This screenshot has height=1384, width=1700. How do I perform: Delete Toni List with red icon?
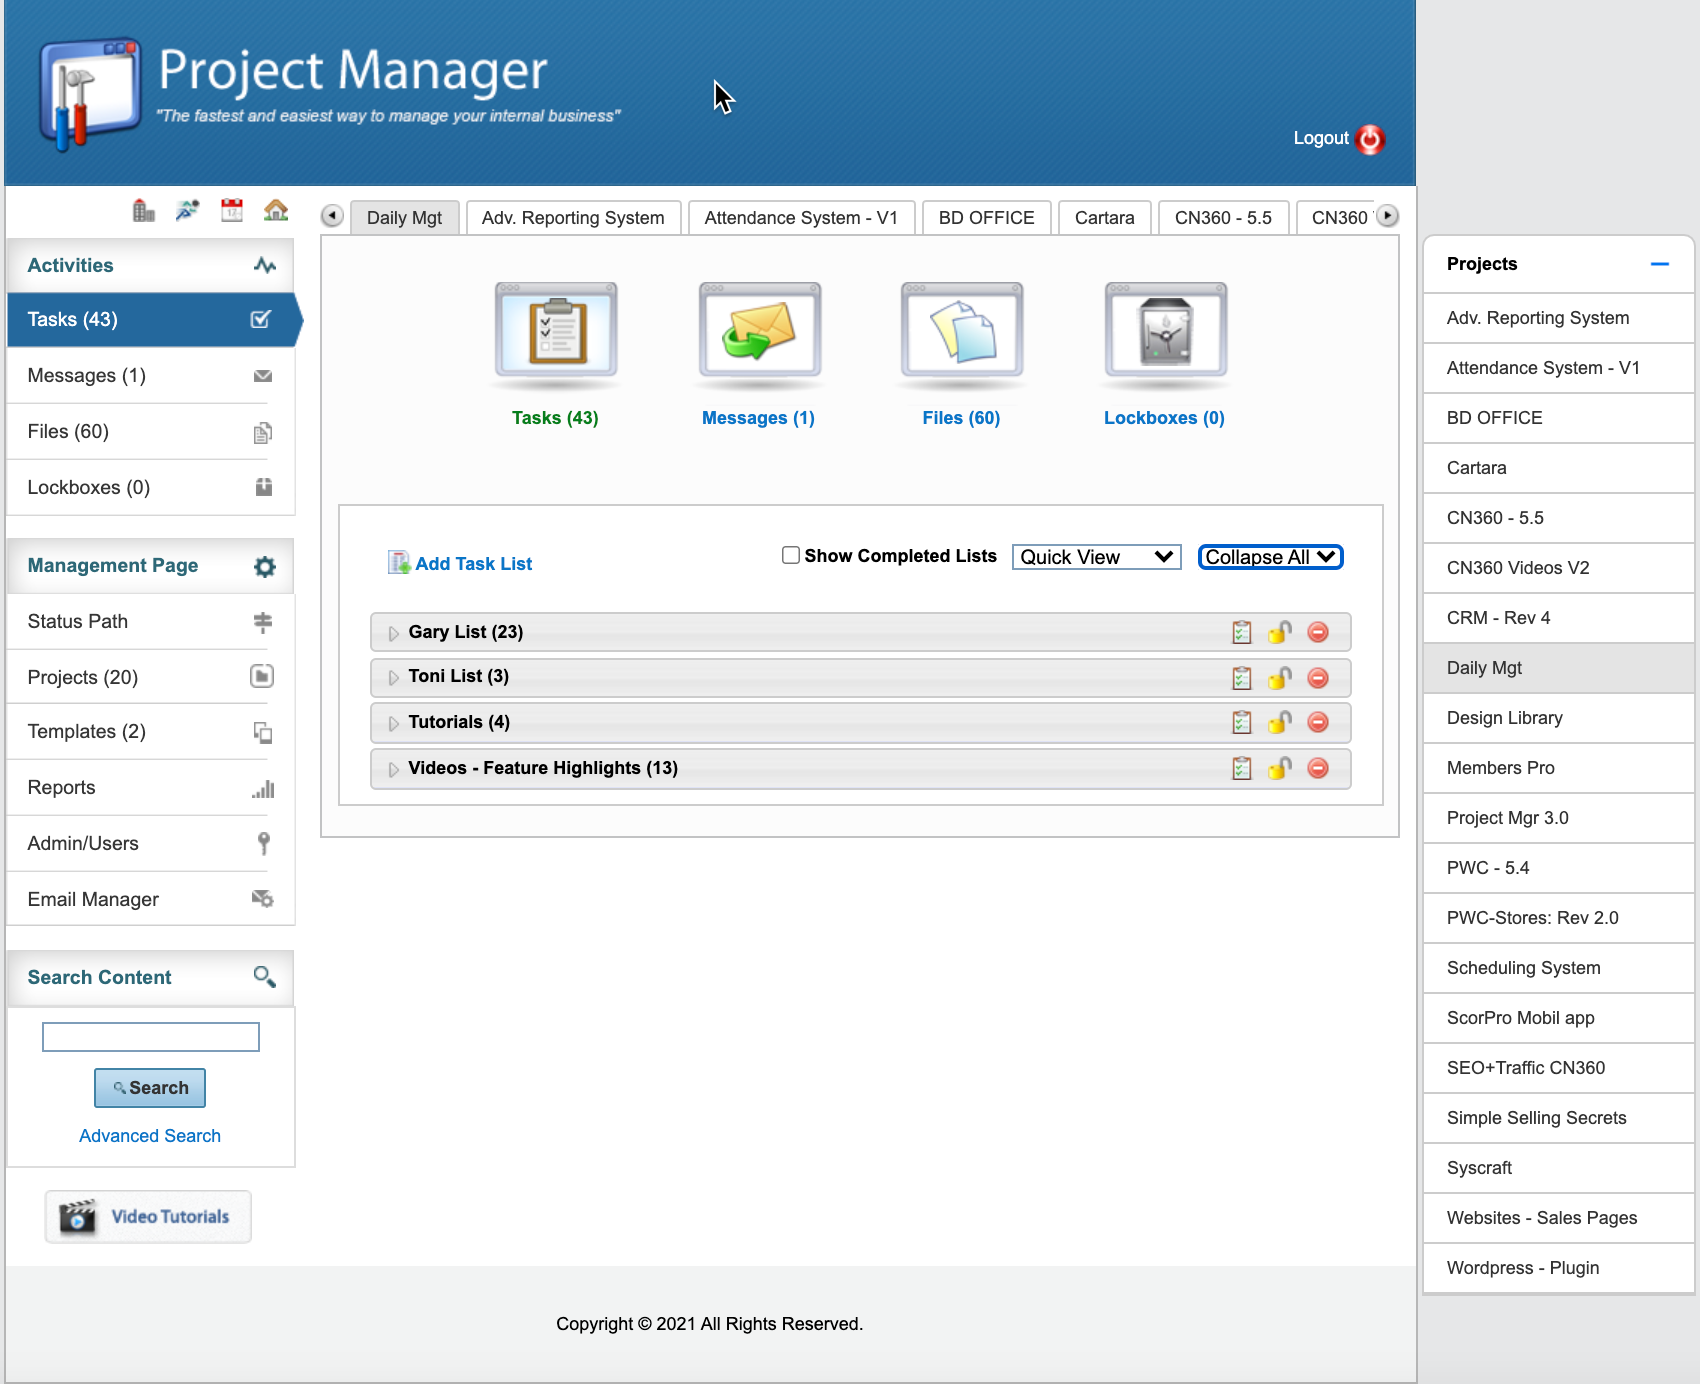tap(1318, 678)
